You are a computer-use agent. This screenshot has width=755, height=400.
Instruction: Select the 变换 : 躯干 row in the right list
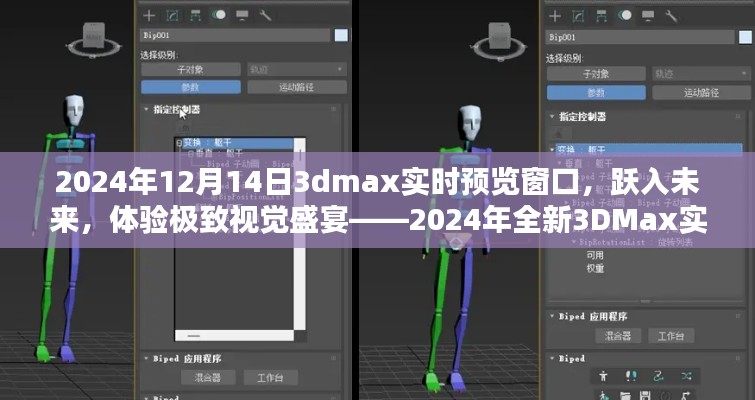tap(649, 150)
